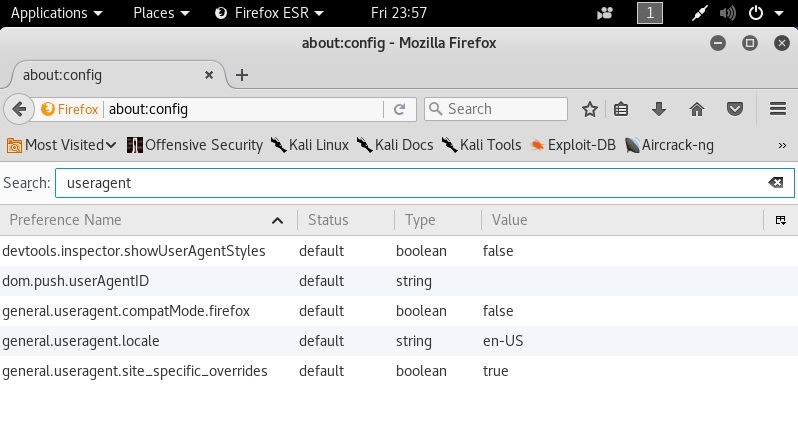Viewport: 798px width, 421px height.
Task: Open the volume speaker icon
Action: [727, 13]
